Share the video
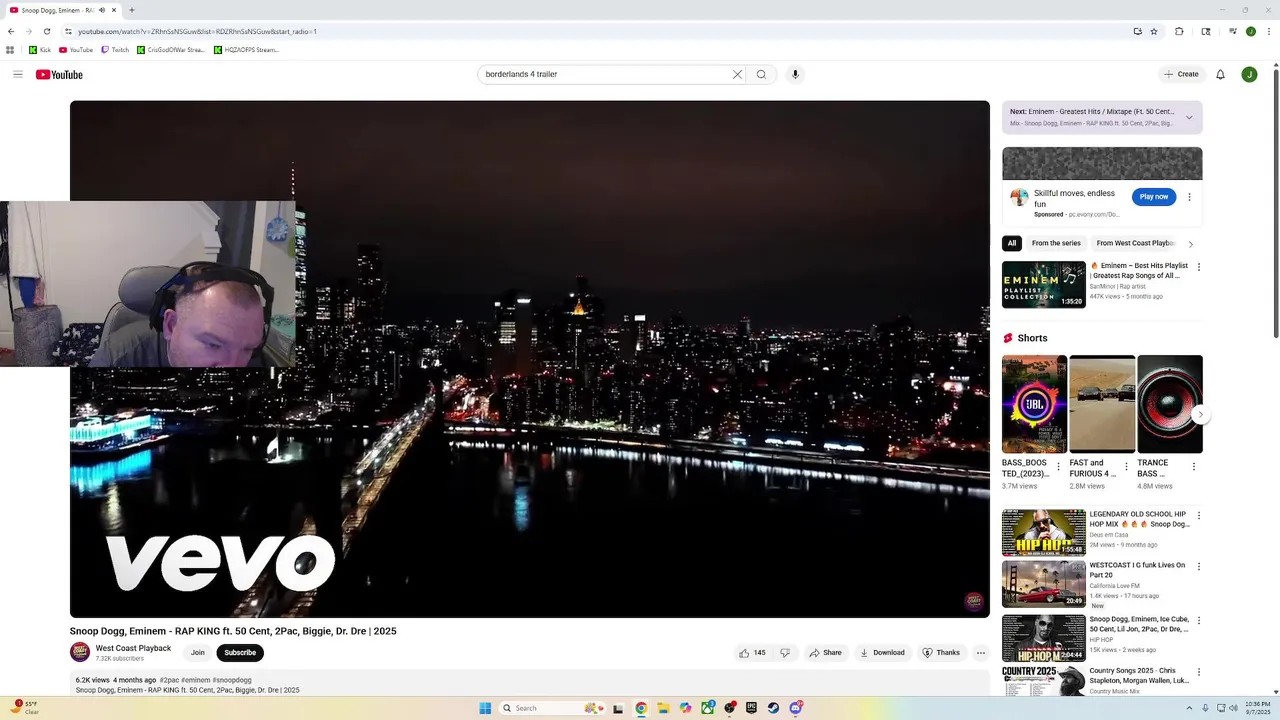This screenshot has height=720, width=1280. click(825, 653)
